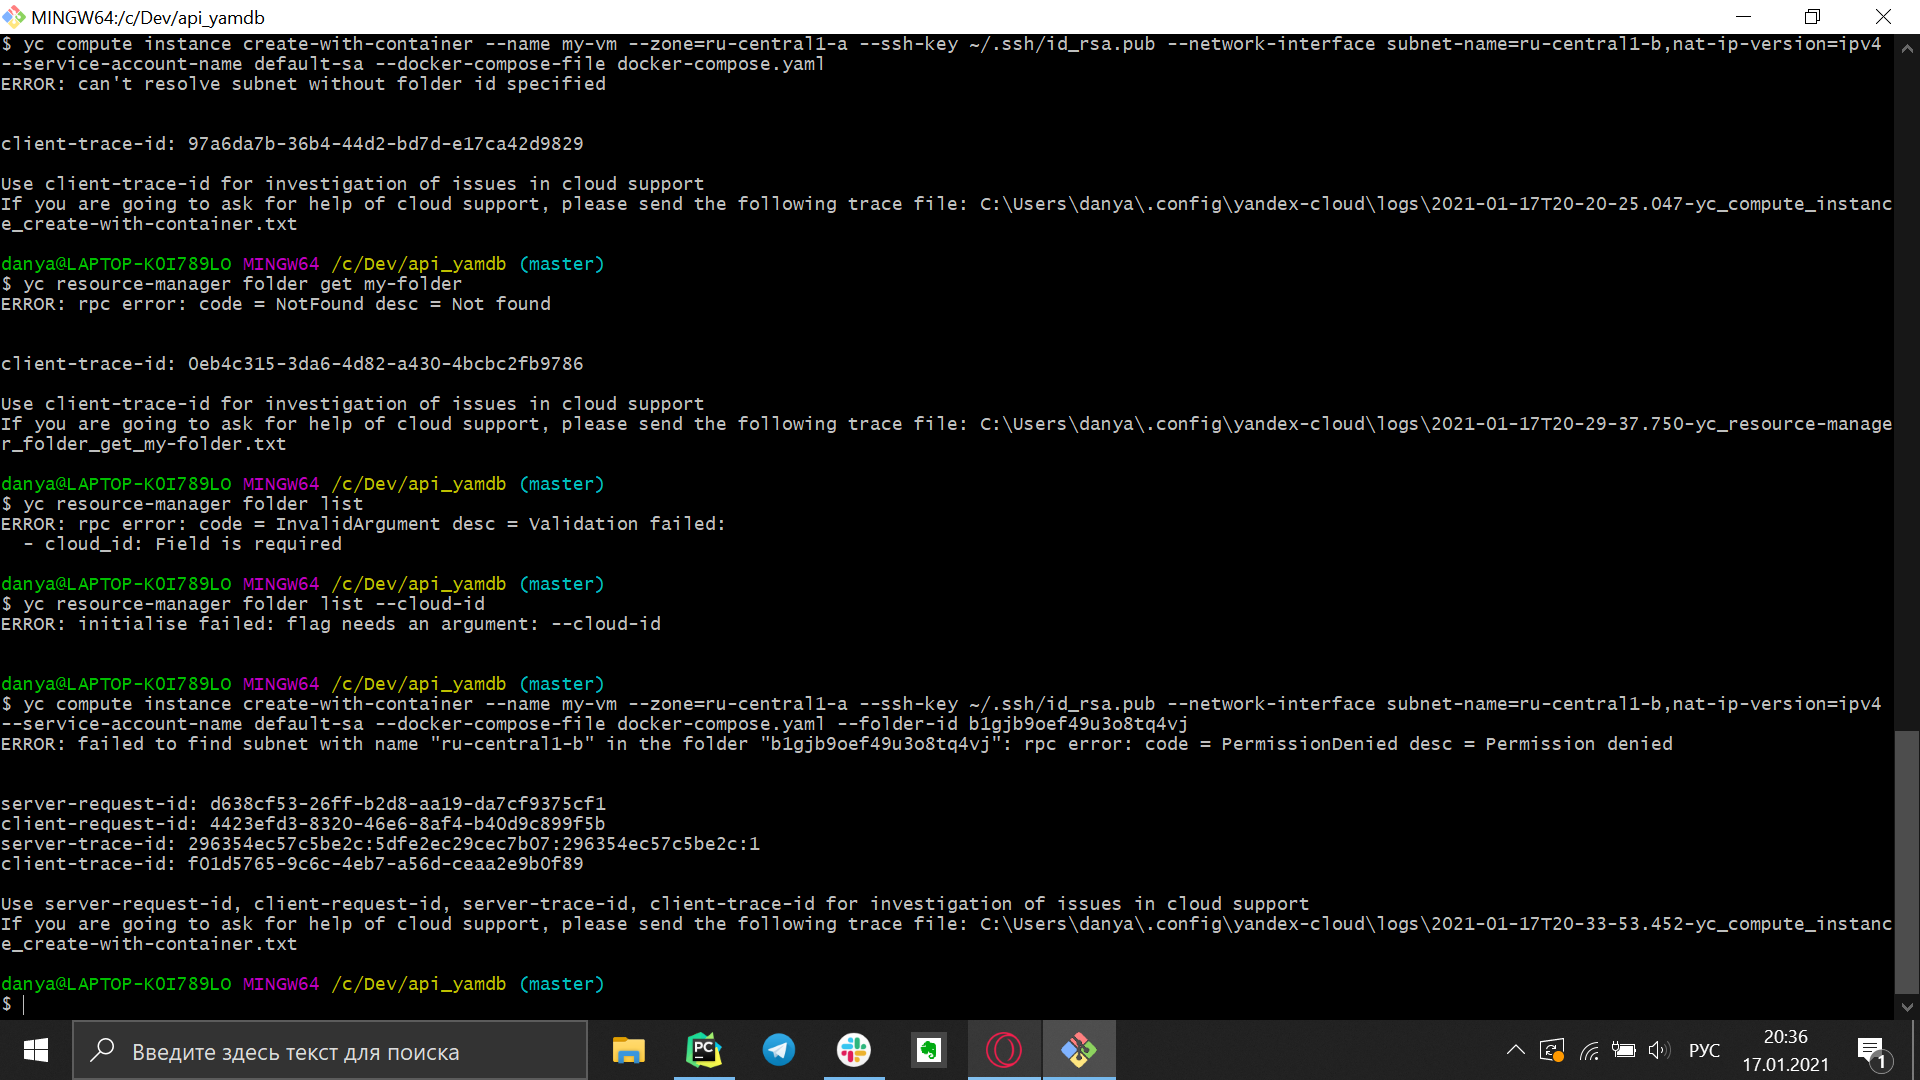The image size is (1920, 1080).
Task: Click the show desktop strip at taskbar end
Action: [x=1915, y=1050]
